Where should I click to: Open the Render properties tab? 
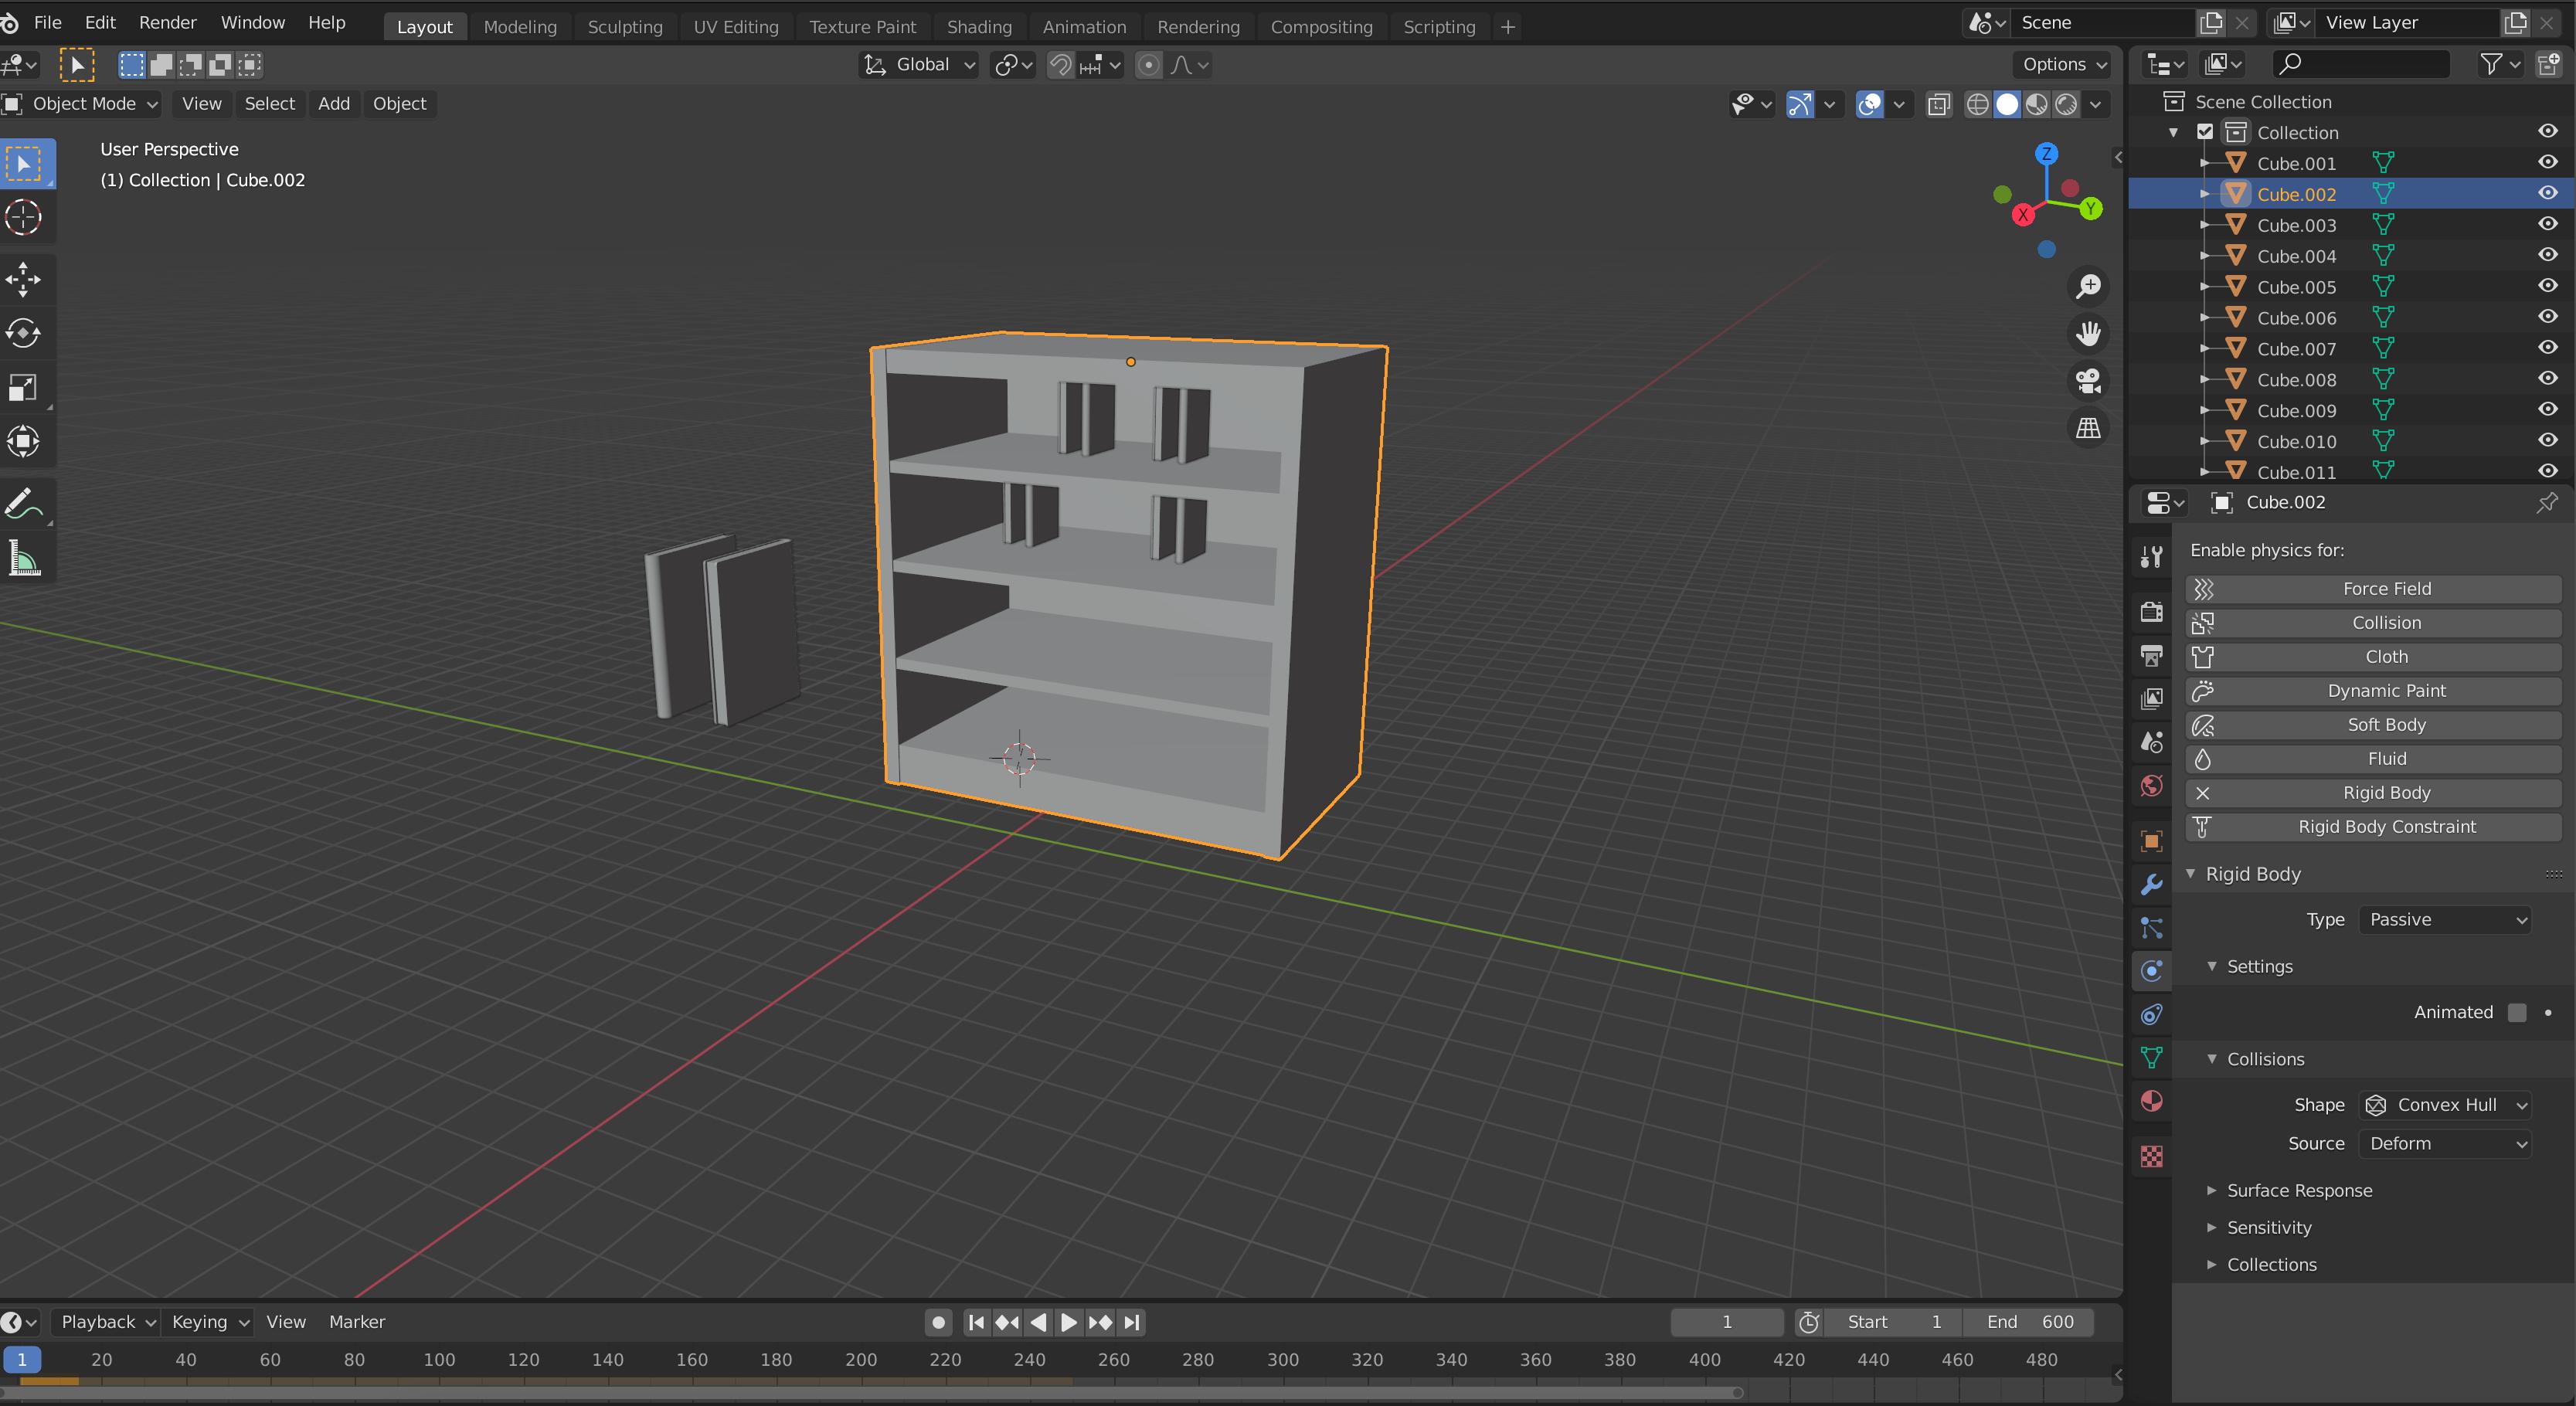pyautogui.click(x=2151, y=611)
